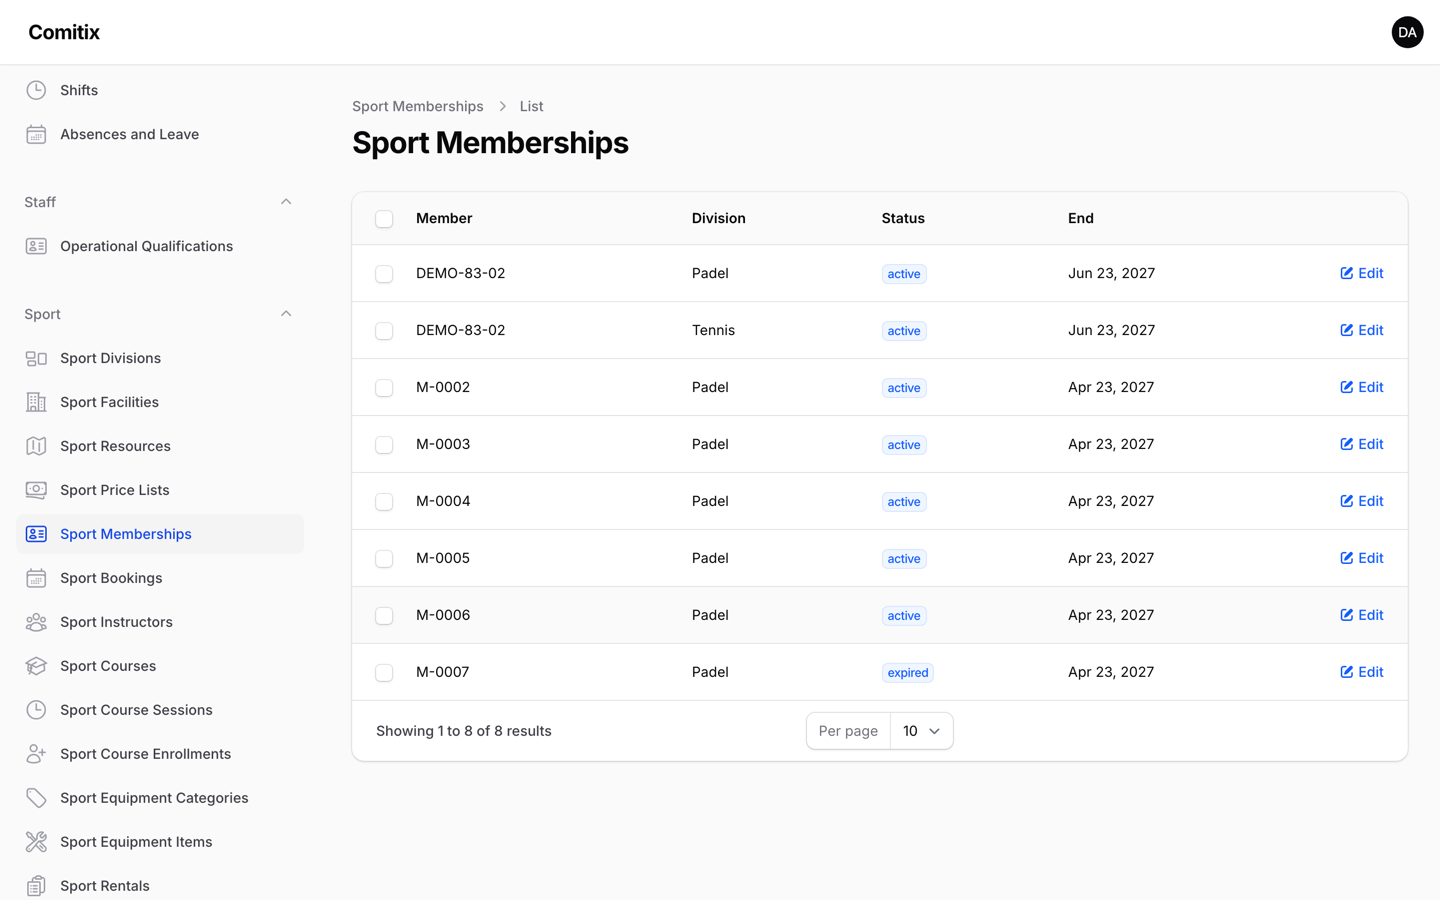The image size is (1440, 900).
Task: Click the Sport Price Lists banknote icon
Action: (x=36, y=490)
